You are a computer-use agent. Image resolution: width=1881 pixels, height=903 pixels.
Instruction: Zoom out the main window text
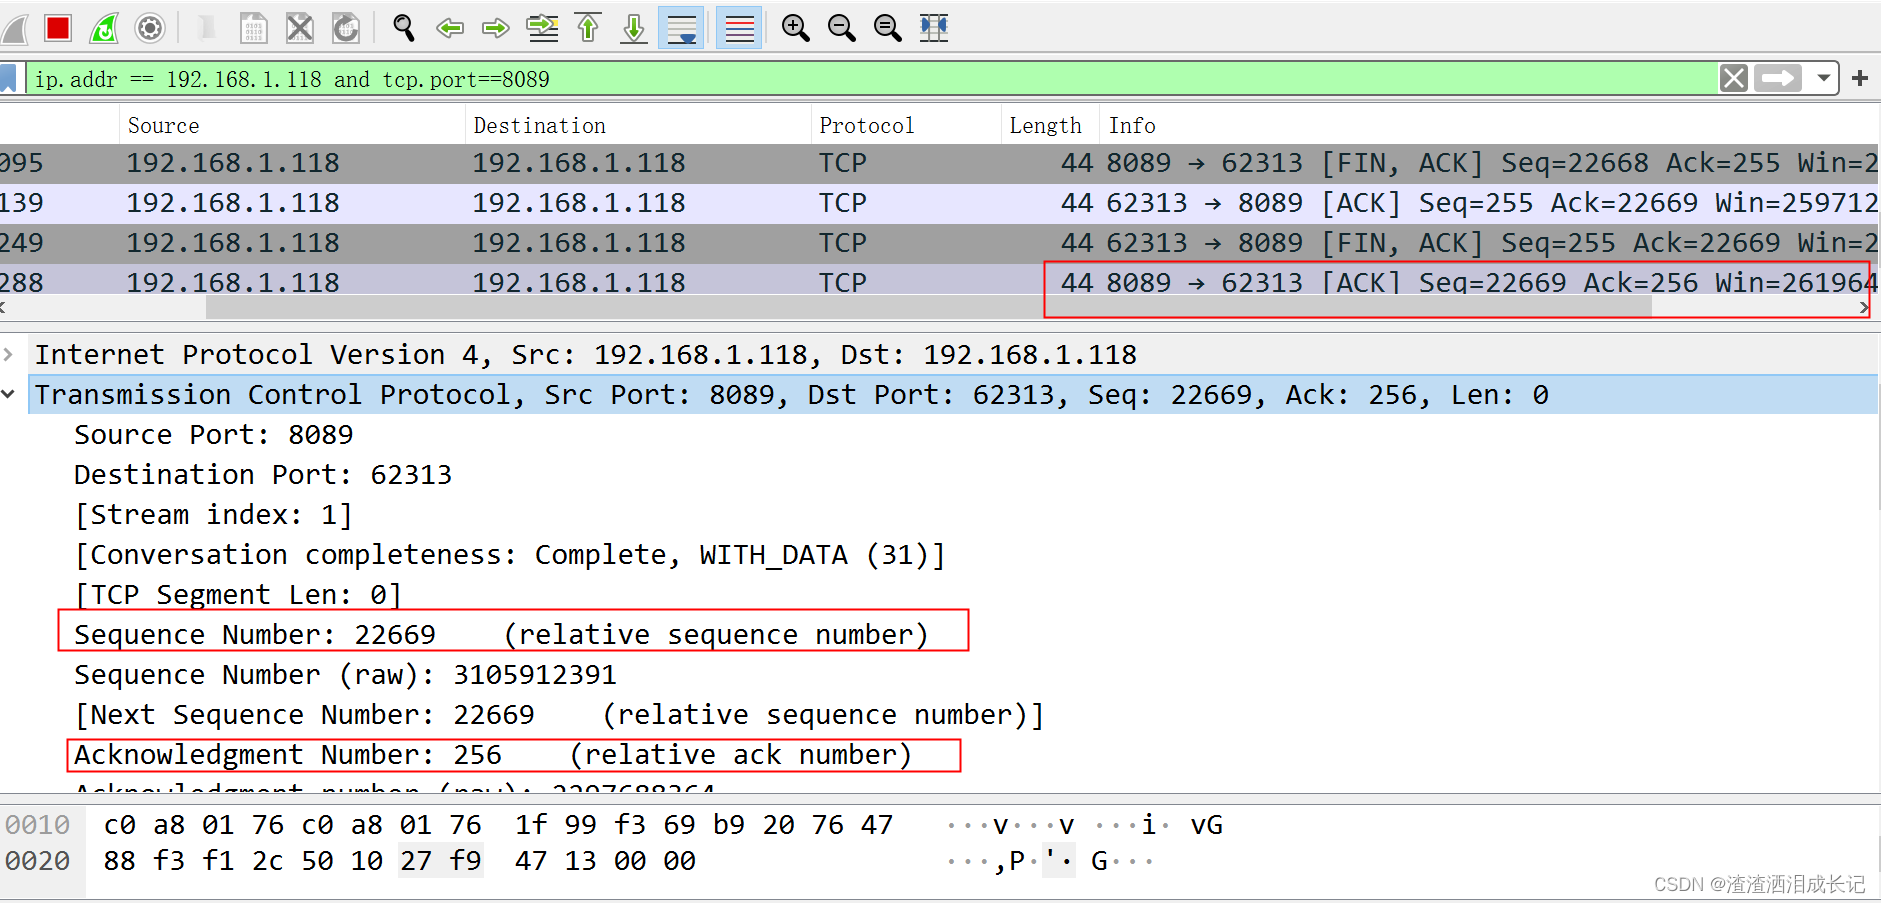tap(842, 28)
